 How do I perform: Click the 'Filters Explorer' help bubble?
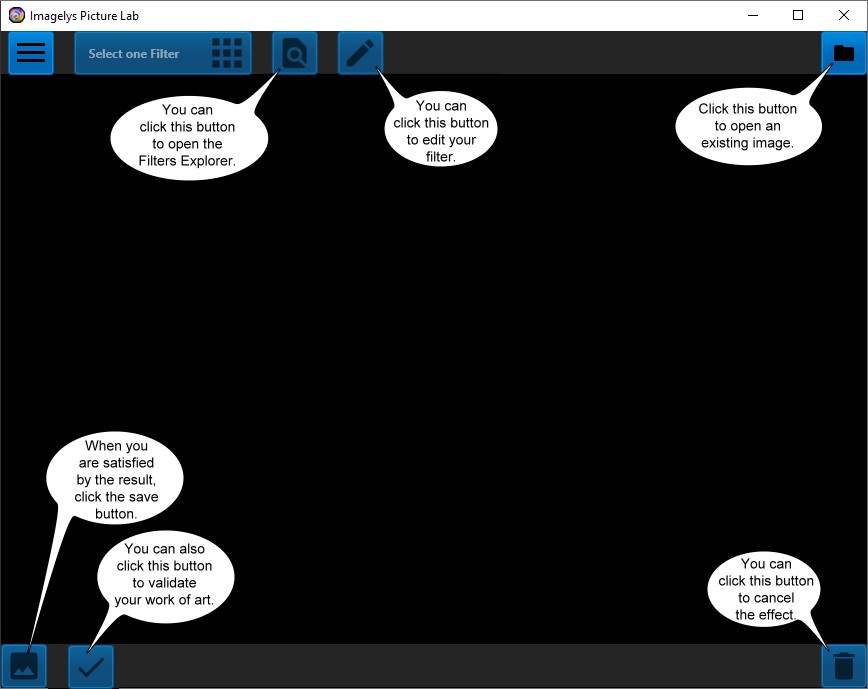189,135
